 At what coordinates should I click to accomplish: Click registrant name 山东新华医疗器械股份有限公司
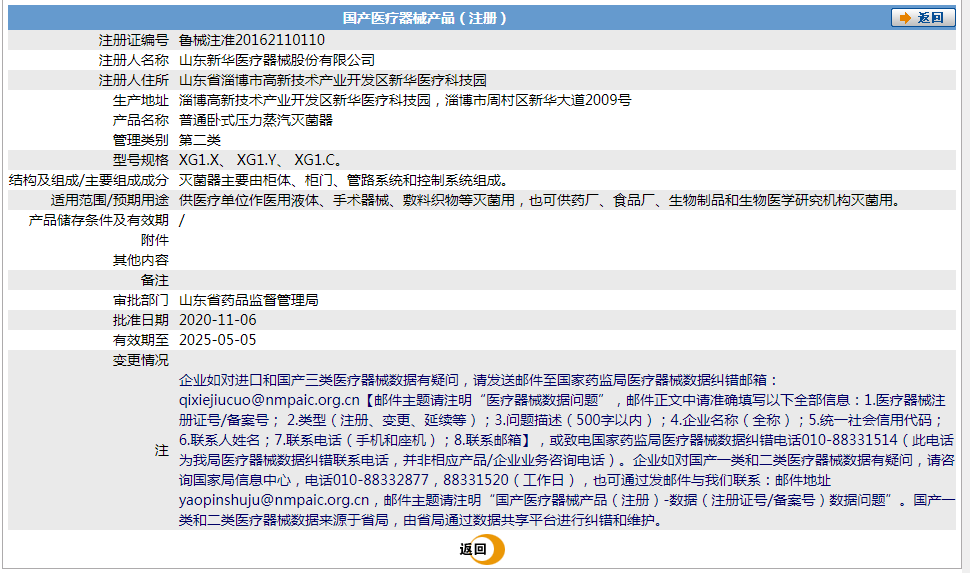(277, 60)
